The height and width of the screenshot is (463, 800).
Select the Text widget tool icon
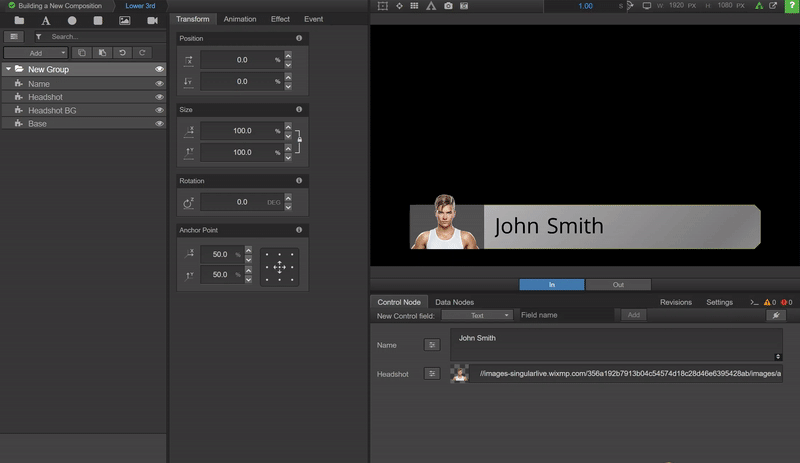(x=46, y=20)
